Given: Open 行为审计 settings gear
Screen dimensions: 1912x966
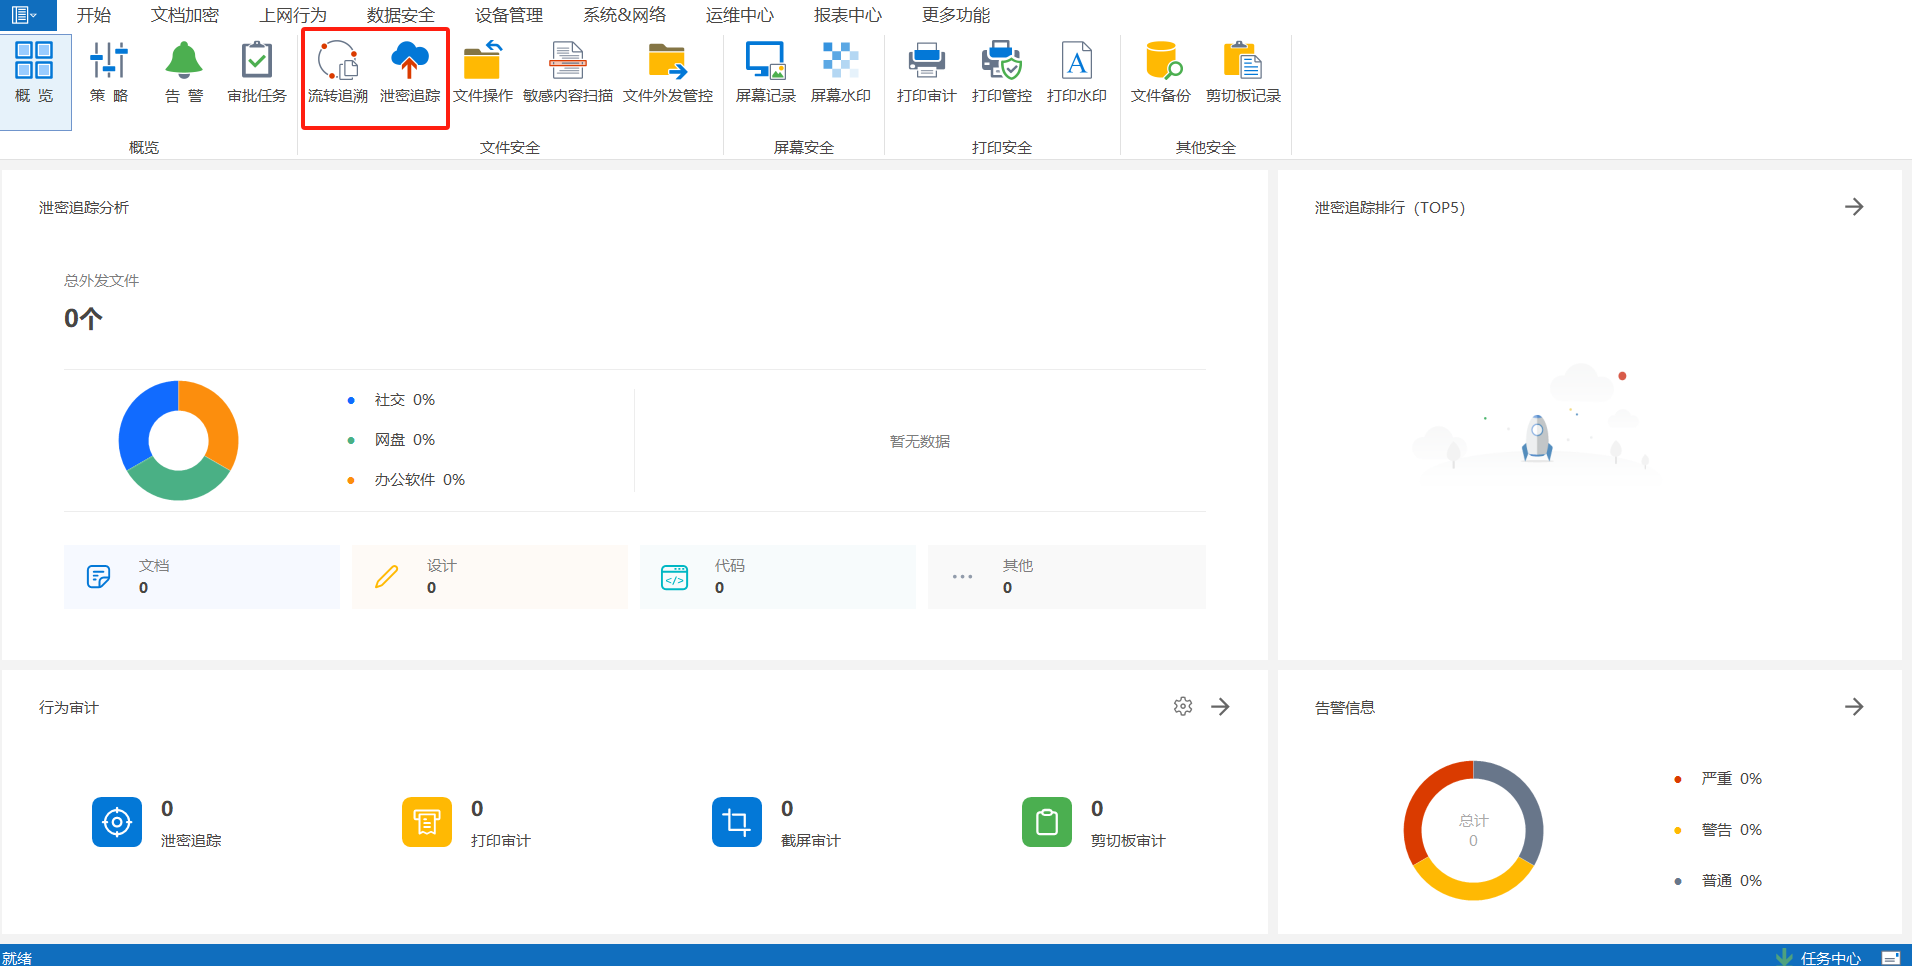Looking at the screenshot, I should pos(1182,707).
